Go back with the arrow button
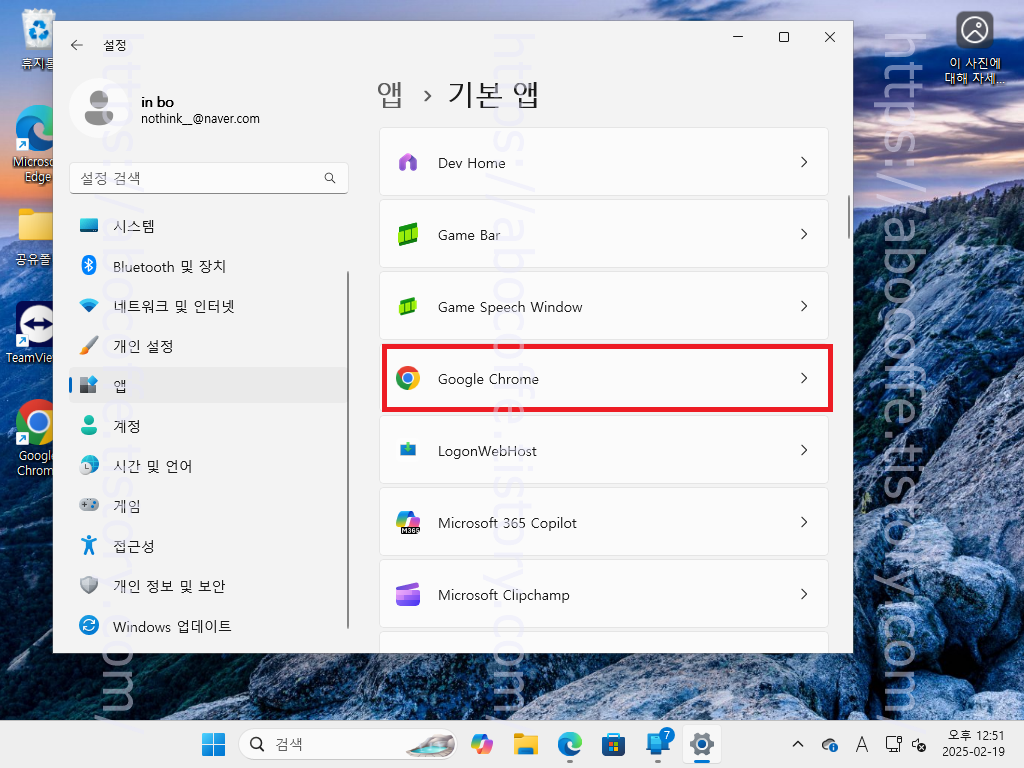Screen dimensions: 1024x768 point(77,45)
